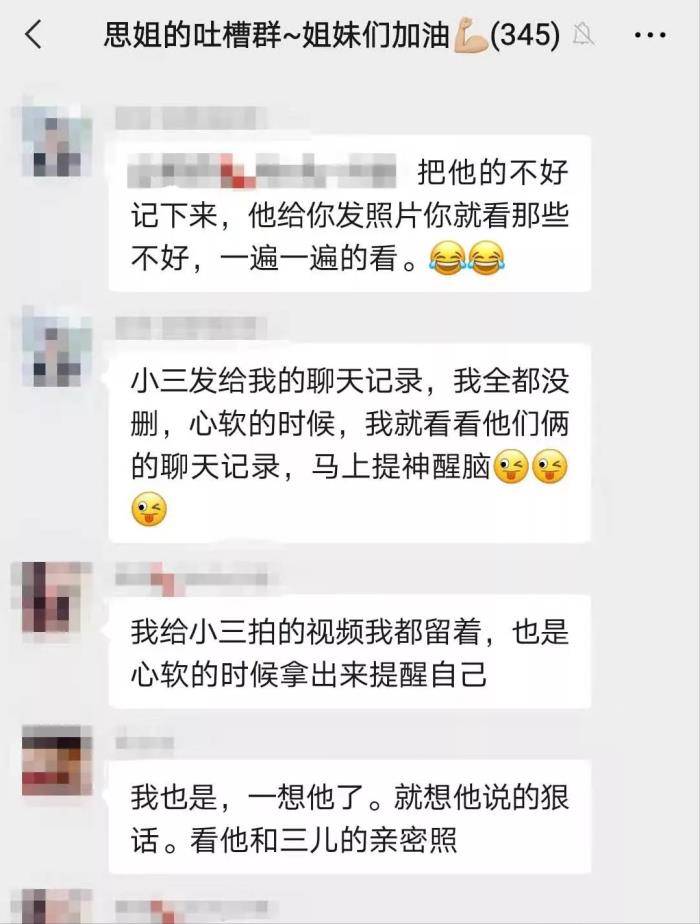The height and width of the screenshot is (924, 700).
Task: Tap the group title 思姐的吐槽群
Action: [192, 34]
